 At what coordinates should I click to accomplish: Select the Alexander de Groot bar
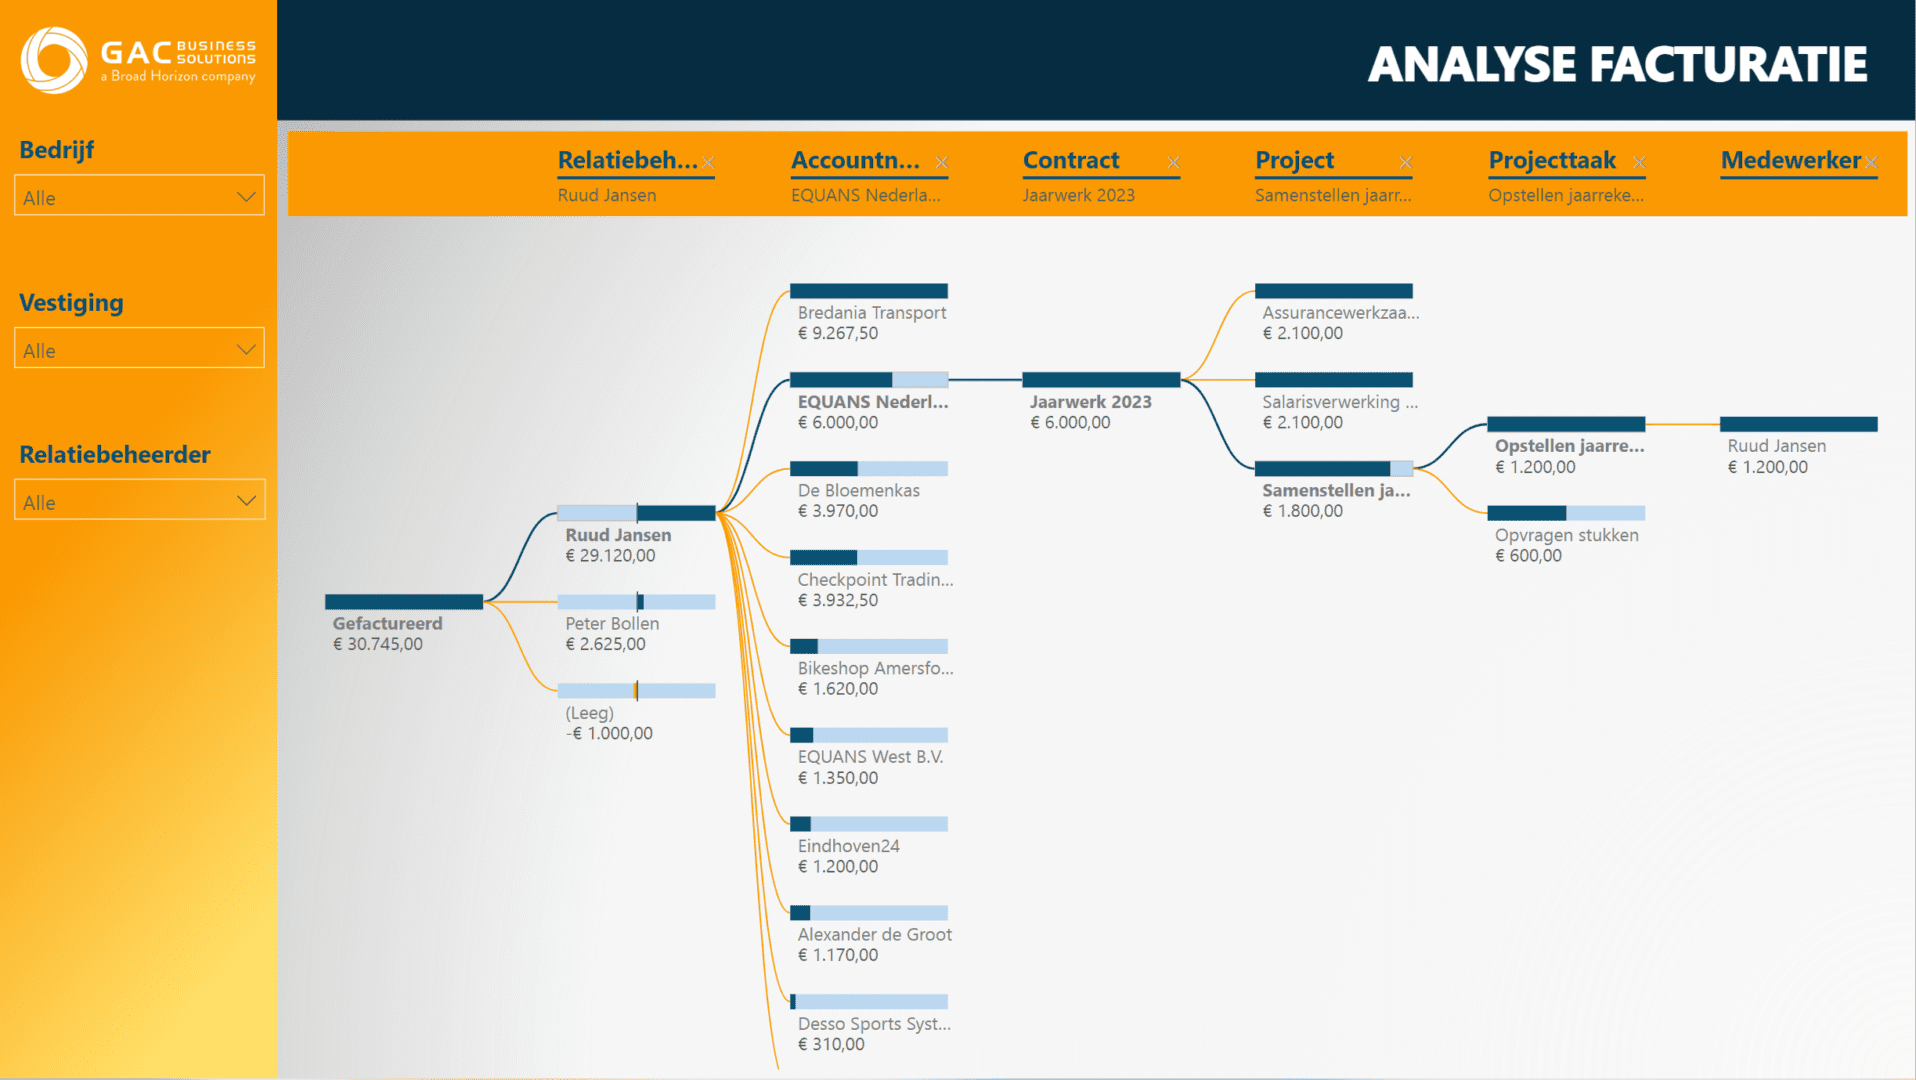point(869,912)
